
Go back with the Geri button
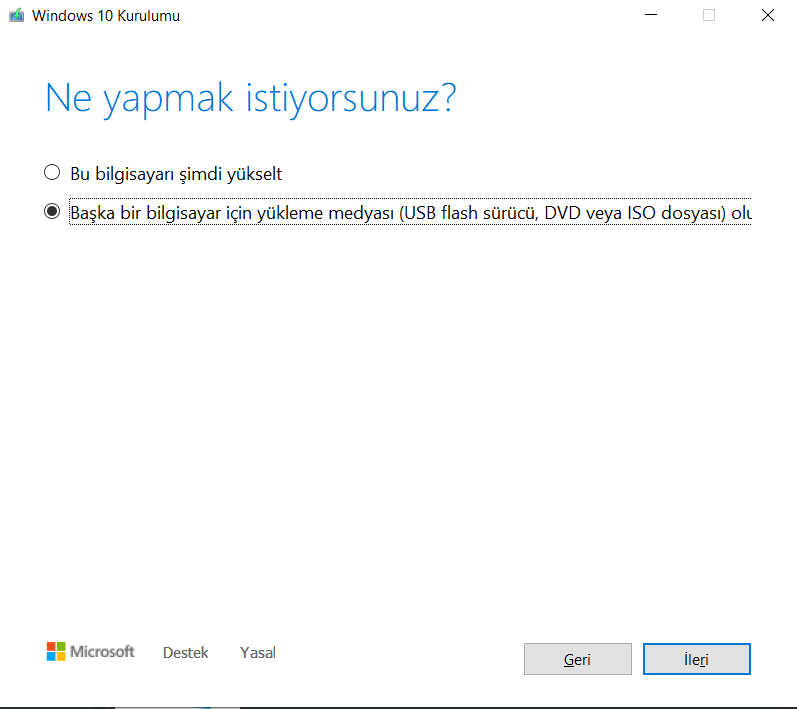tap(577, 659)
